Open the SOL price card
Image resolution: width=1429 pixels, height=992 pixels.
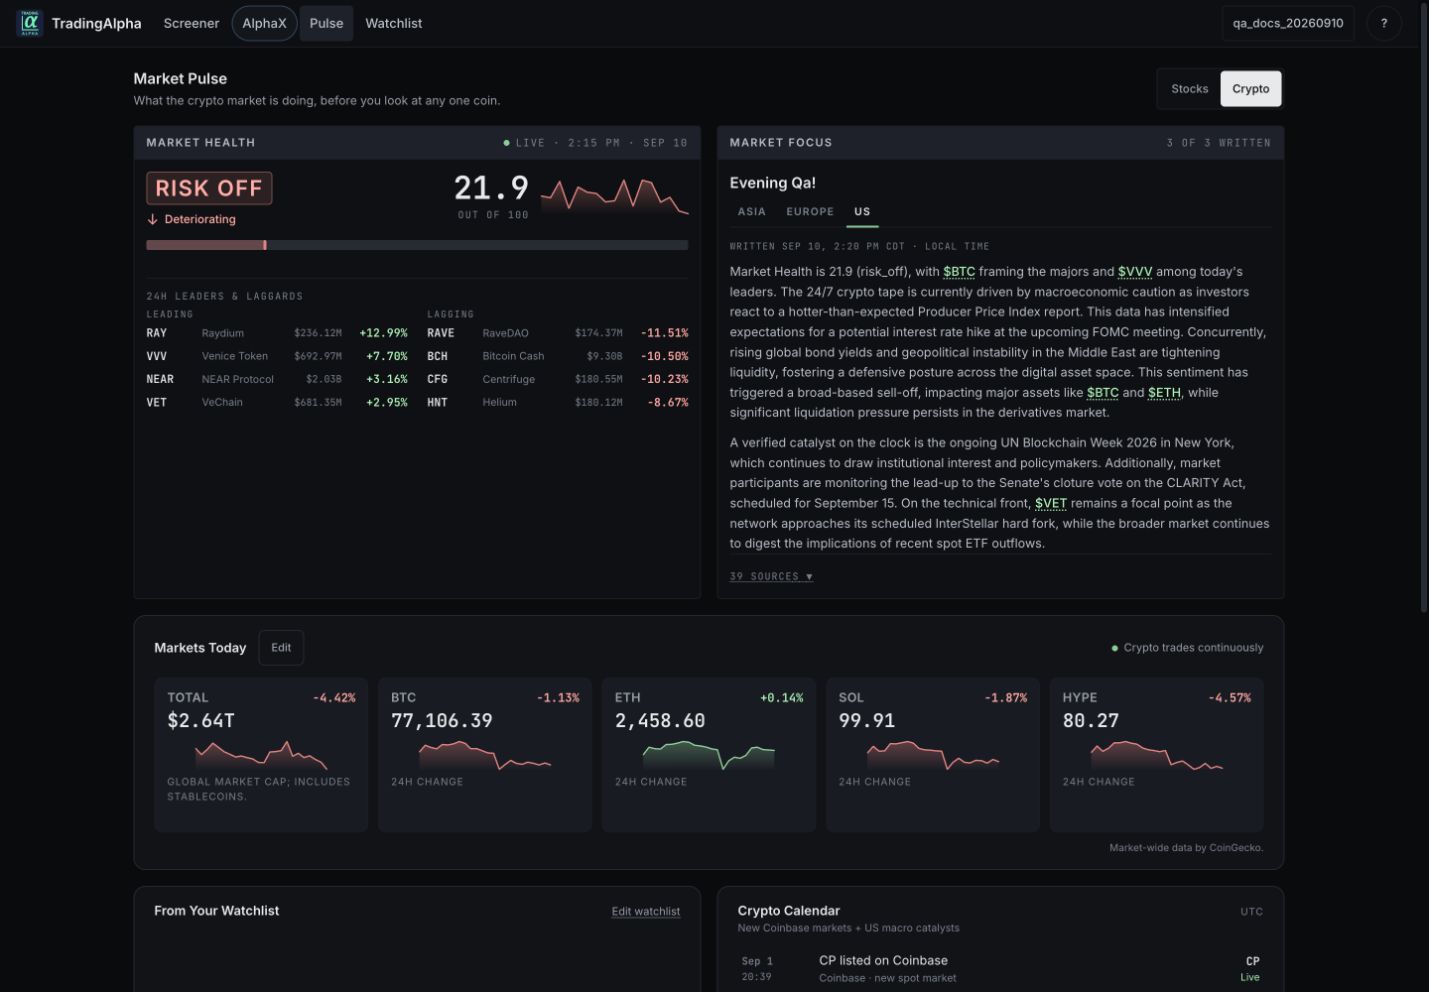tap(933, 755)
